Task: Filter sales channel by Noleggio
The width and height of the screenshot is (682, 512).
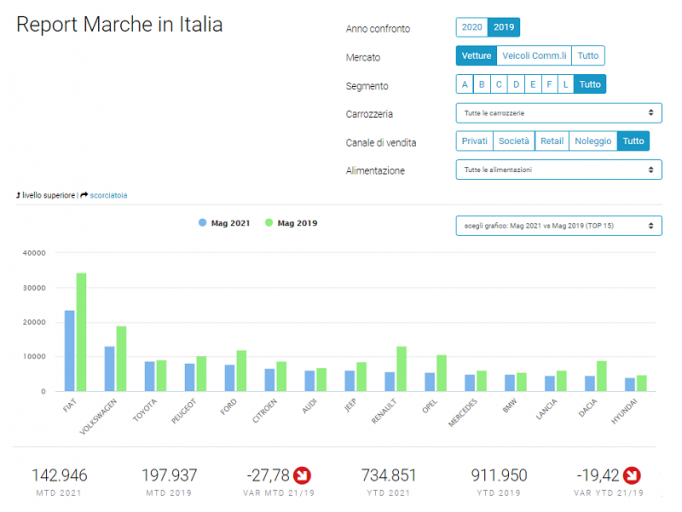Action: 593,141
